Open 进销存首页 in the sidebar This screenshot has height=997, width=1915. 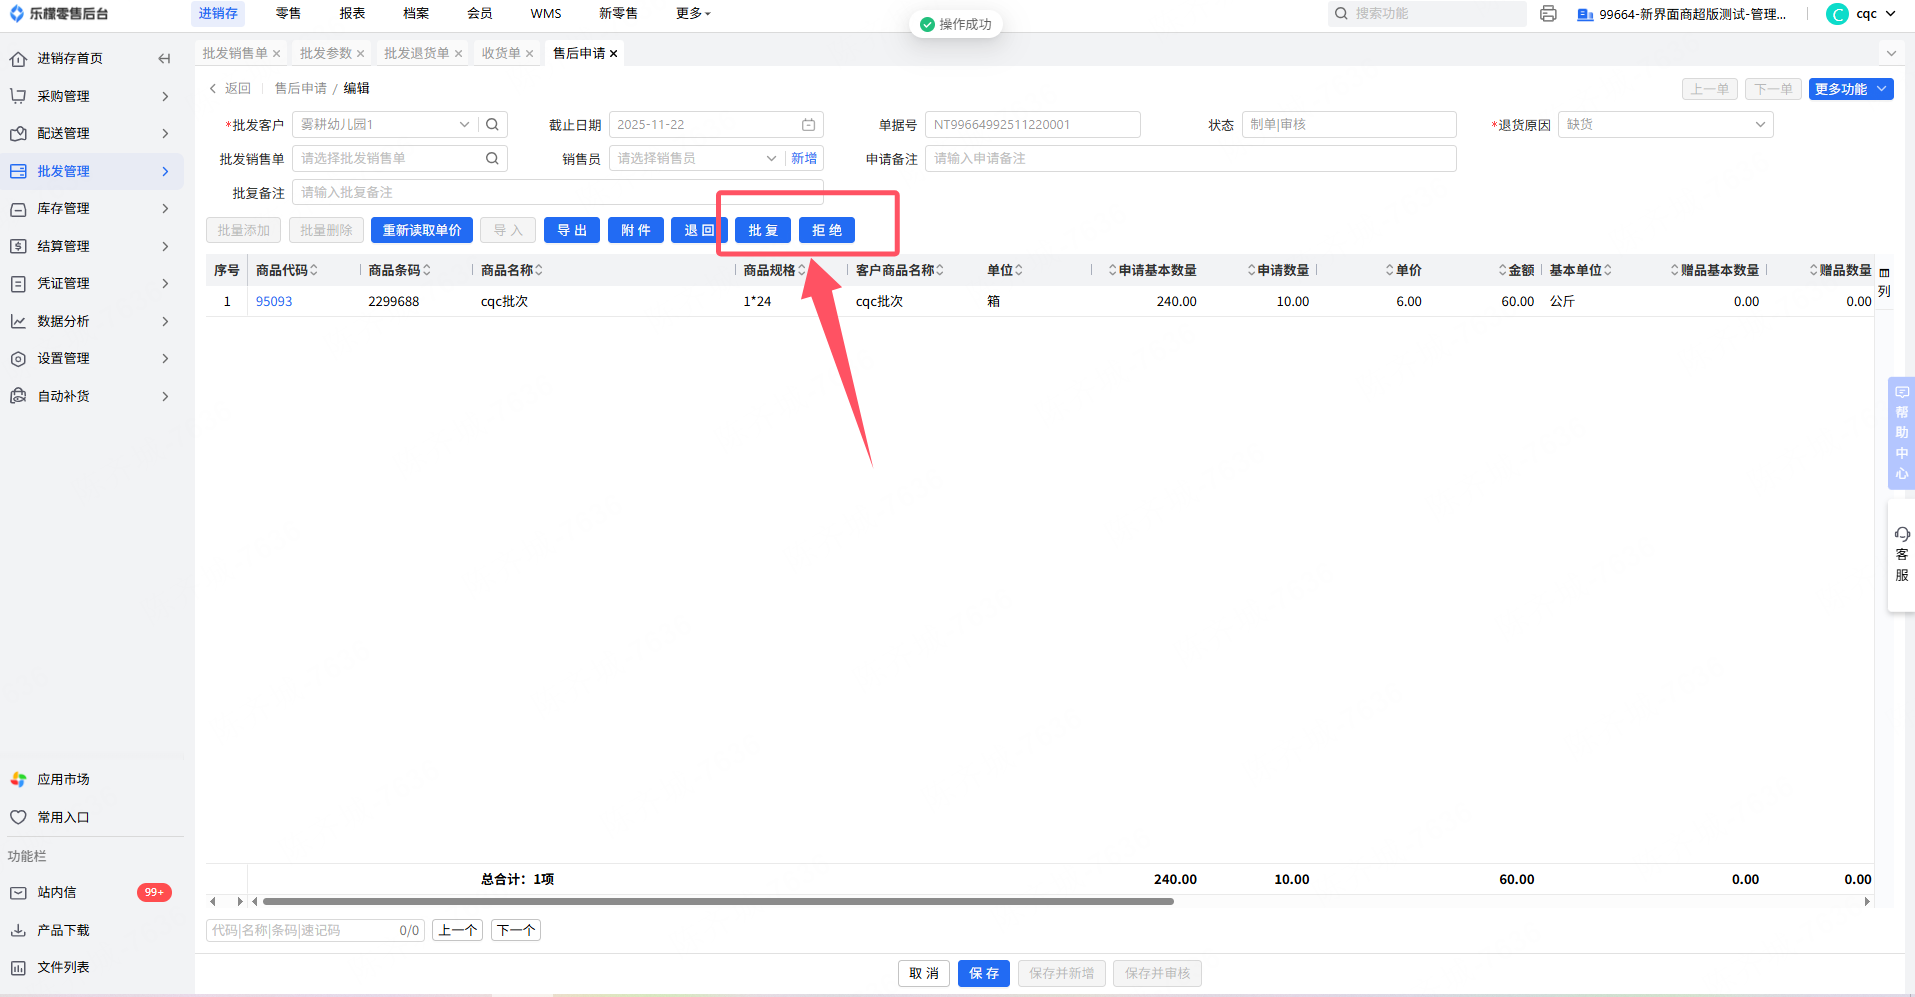[70, 59]
